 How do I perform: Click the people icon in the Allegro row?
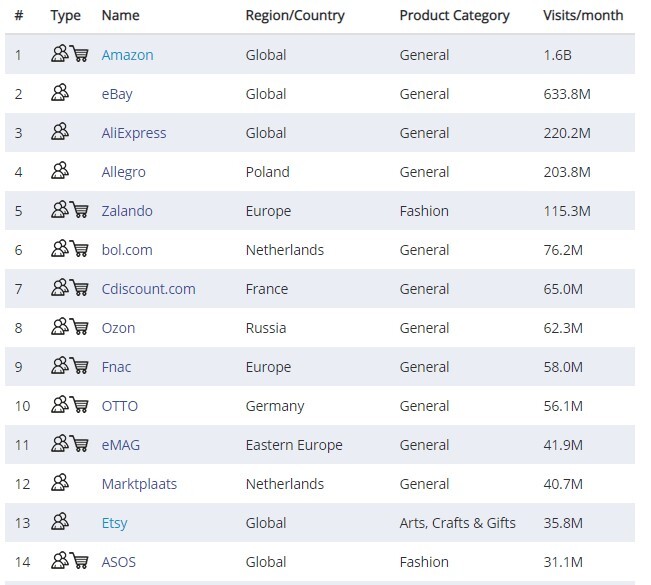click(60, 170)
